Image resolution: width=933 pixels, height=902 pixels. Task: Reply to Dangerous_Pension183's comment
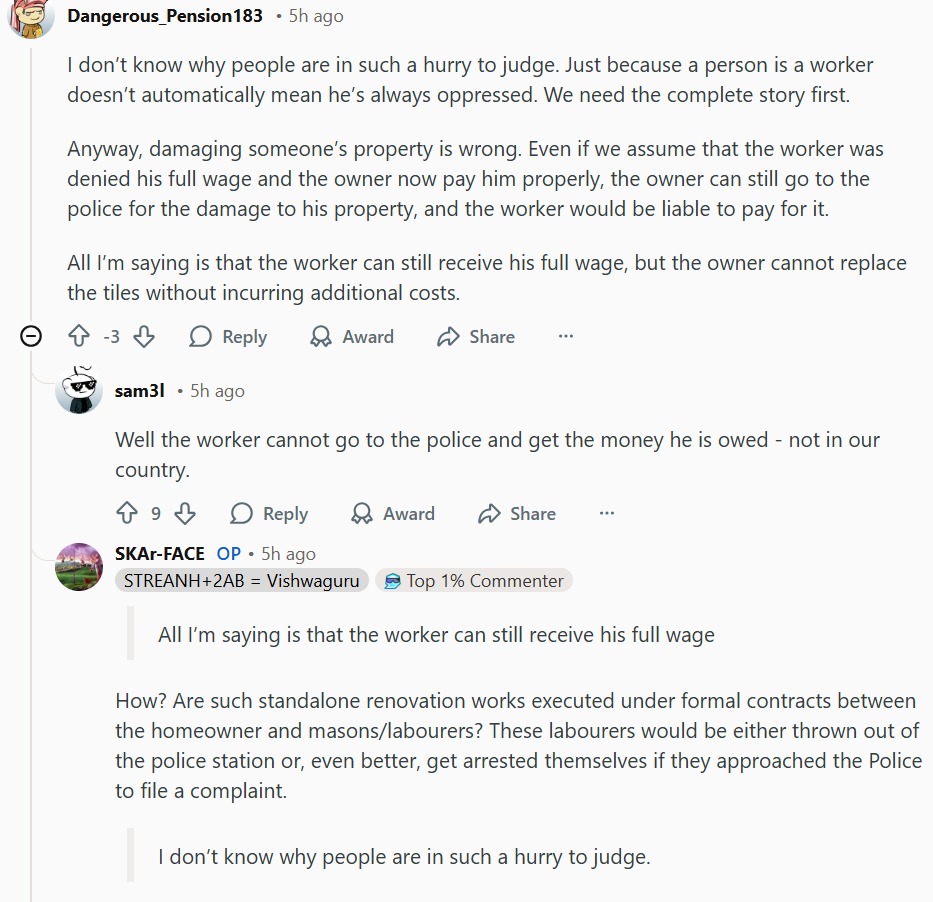(x=228, y=337)
